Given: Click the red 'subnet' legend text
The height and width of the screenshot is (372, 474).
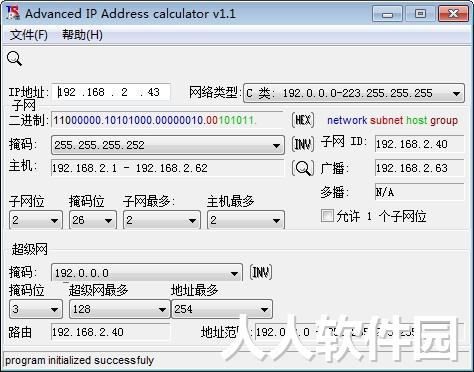Looking at the screenshot, I should tap(387, 120).
